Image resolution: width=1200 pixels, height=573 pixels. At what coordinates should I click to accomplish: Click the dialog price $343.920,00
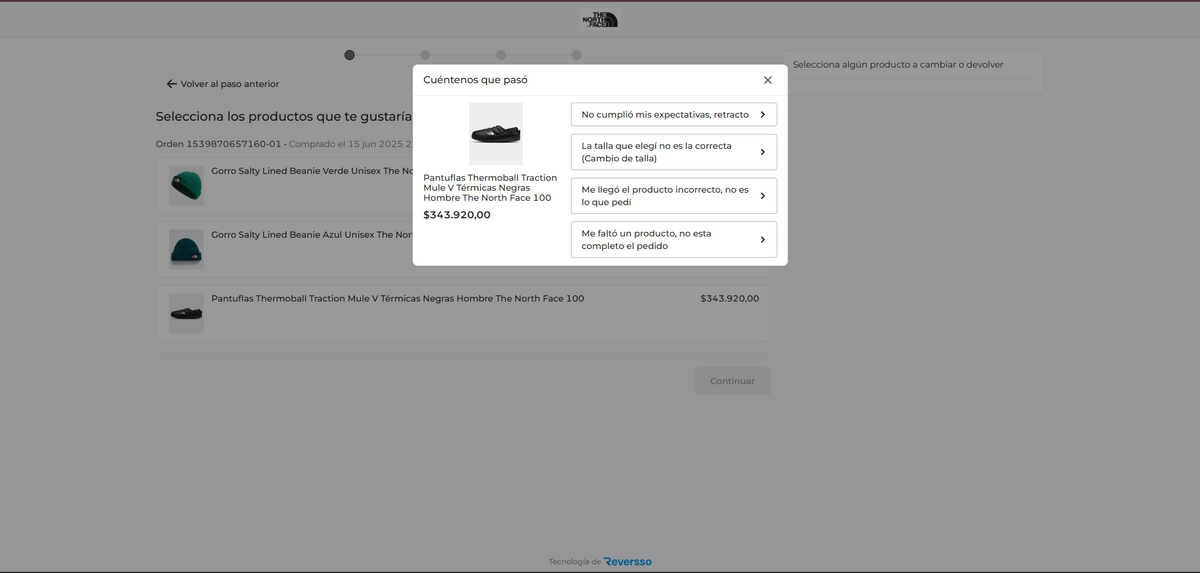tap(457, 215)
